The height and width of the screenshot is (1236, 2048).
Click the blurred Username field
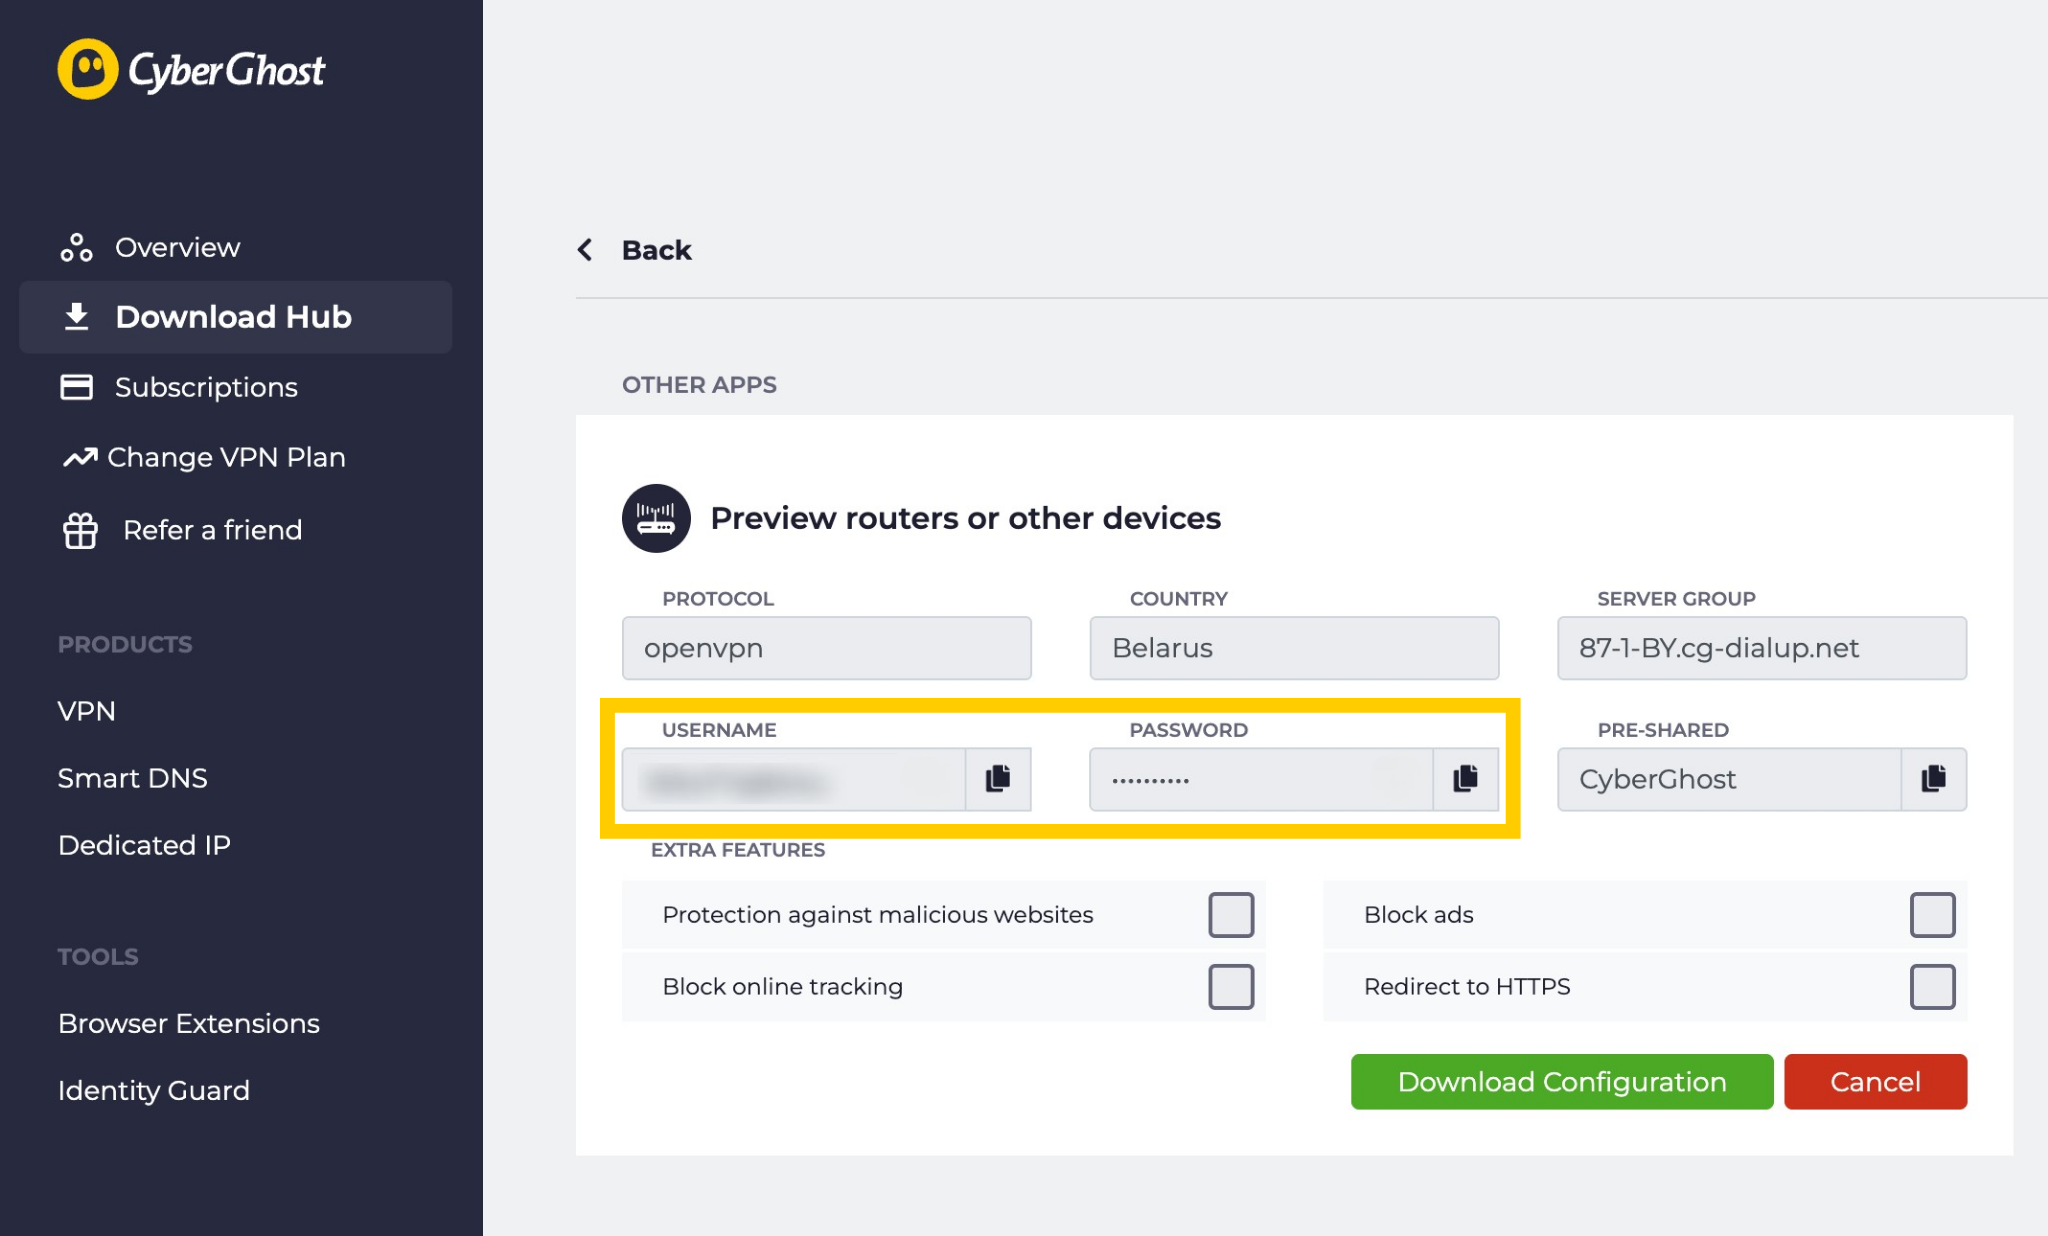pos(794,779)
